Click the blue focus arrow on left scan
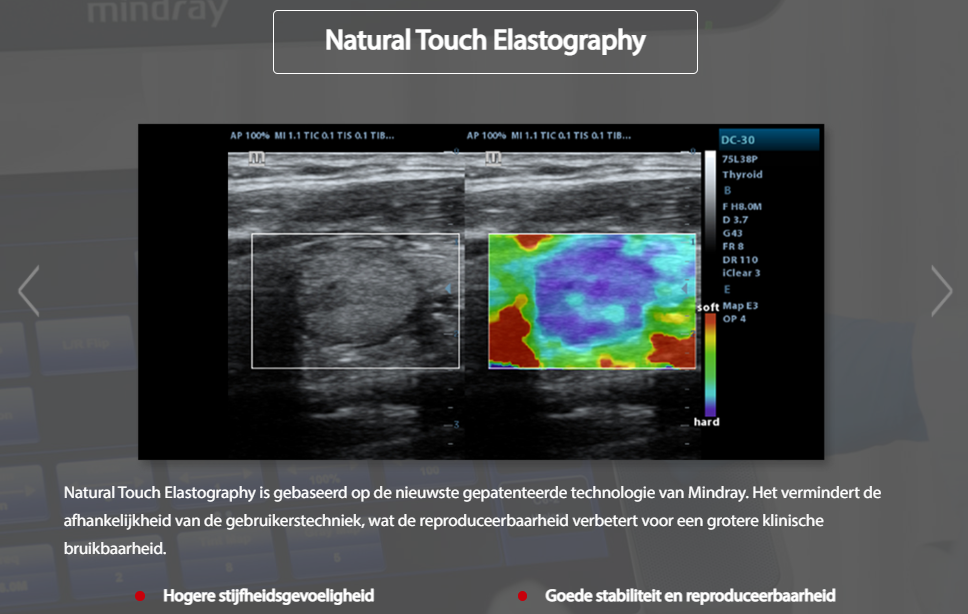The height and width of the screenshot is (614, 968). 449,289
